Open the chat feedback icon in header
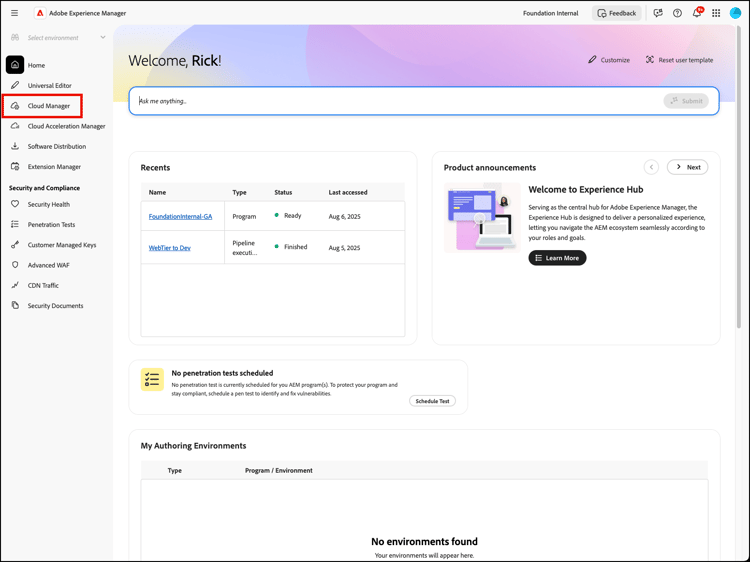The height and width of the screenshot is (562, 750). coord(658,13)
